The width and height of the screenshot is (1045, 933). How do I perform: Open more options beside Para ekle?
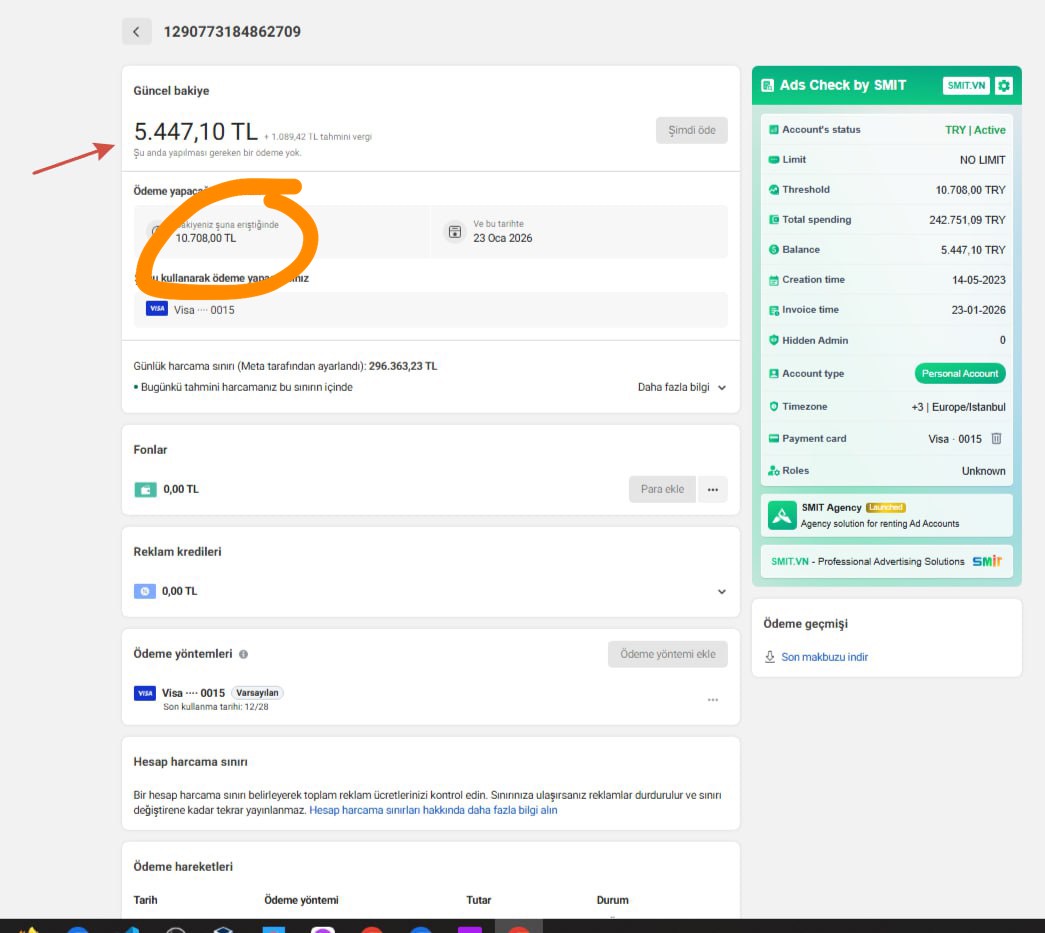(712, 489)
